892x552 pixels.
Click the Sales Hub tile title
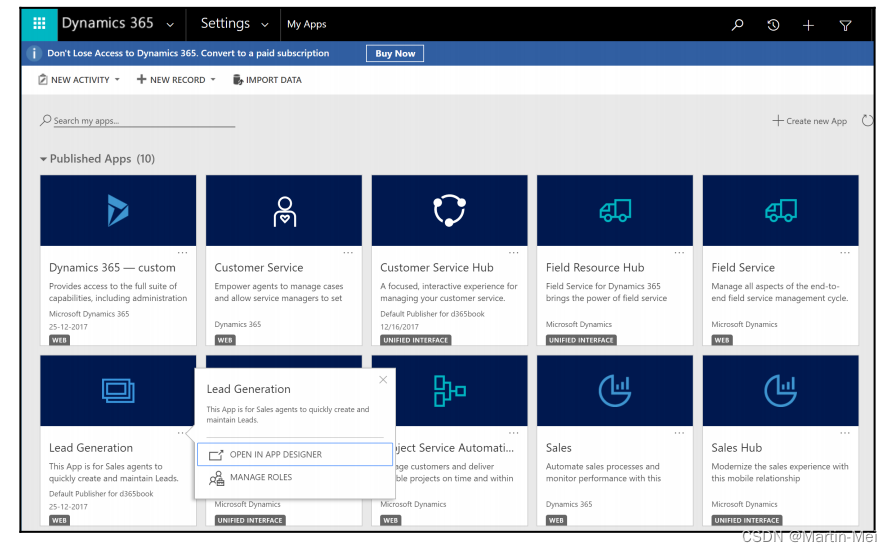click(x=737, y=448)
